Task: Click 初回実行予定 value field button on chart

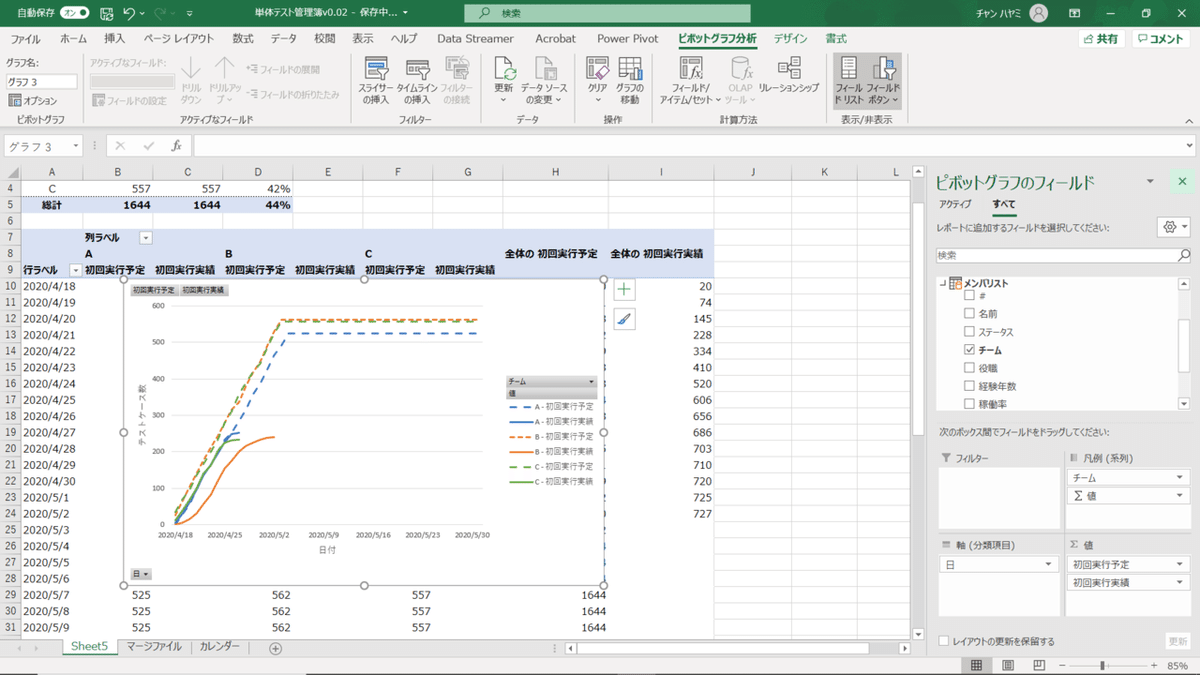Action: (x=154, y=289)
